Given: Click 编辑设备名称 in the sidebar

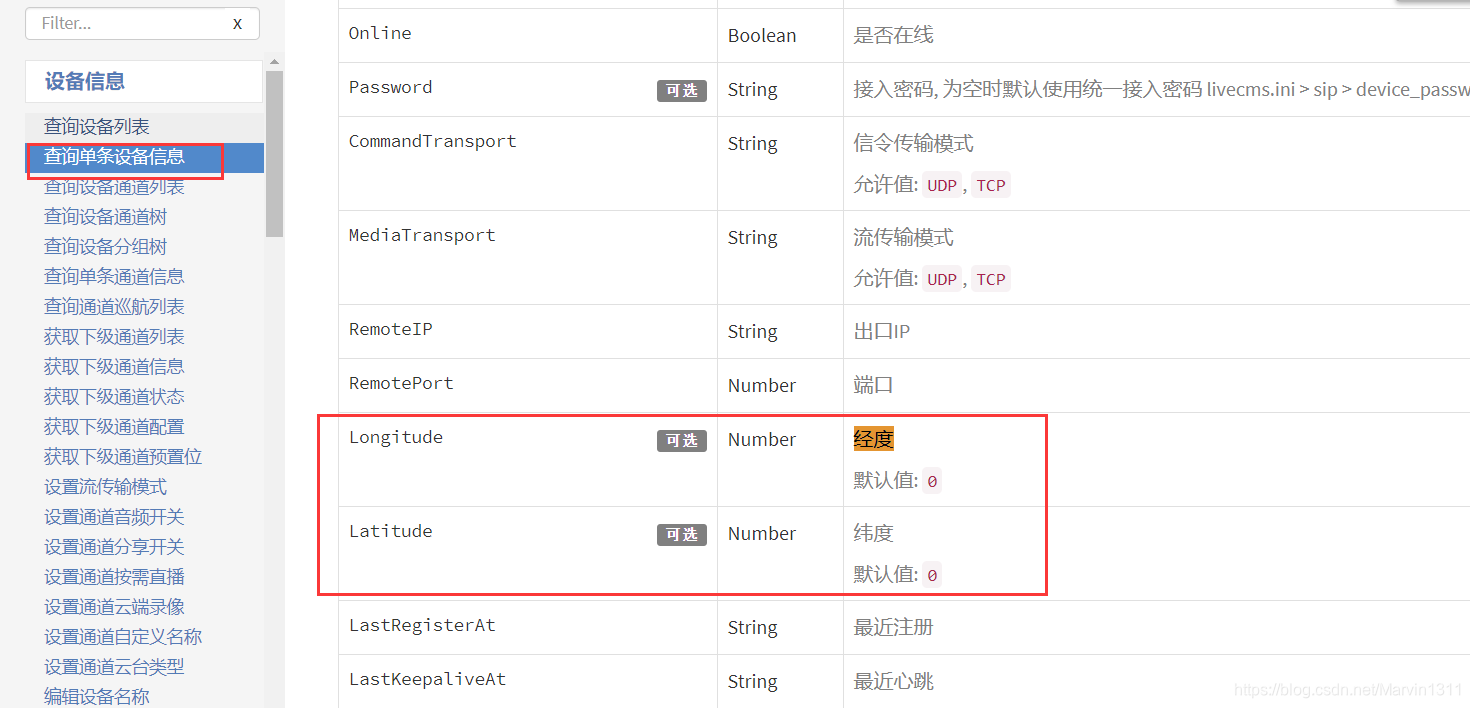Looking at the screenshot, I should click(96, 697).
